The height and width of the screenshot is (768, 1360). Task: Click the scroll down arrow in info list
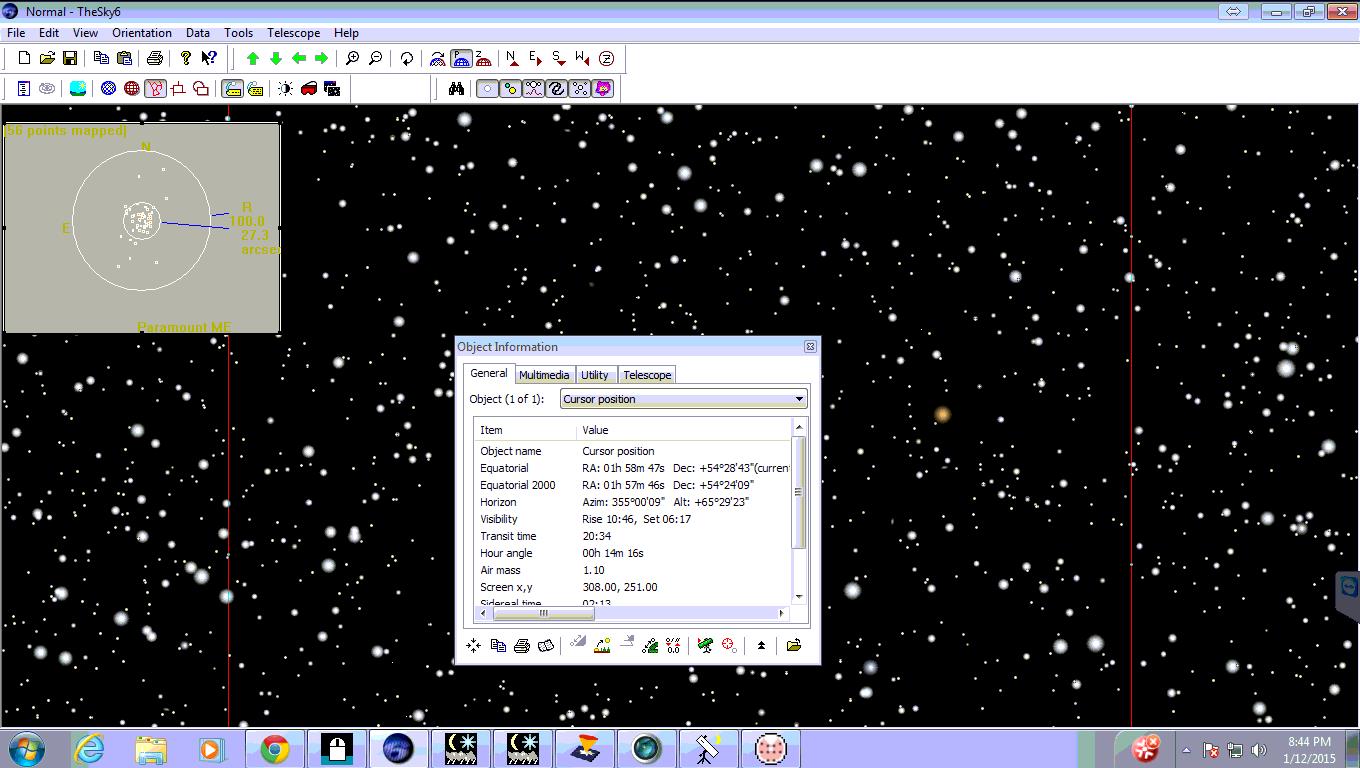coord(798,597)
